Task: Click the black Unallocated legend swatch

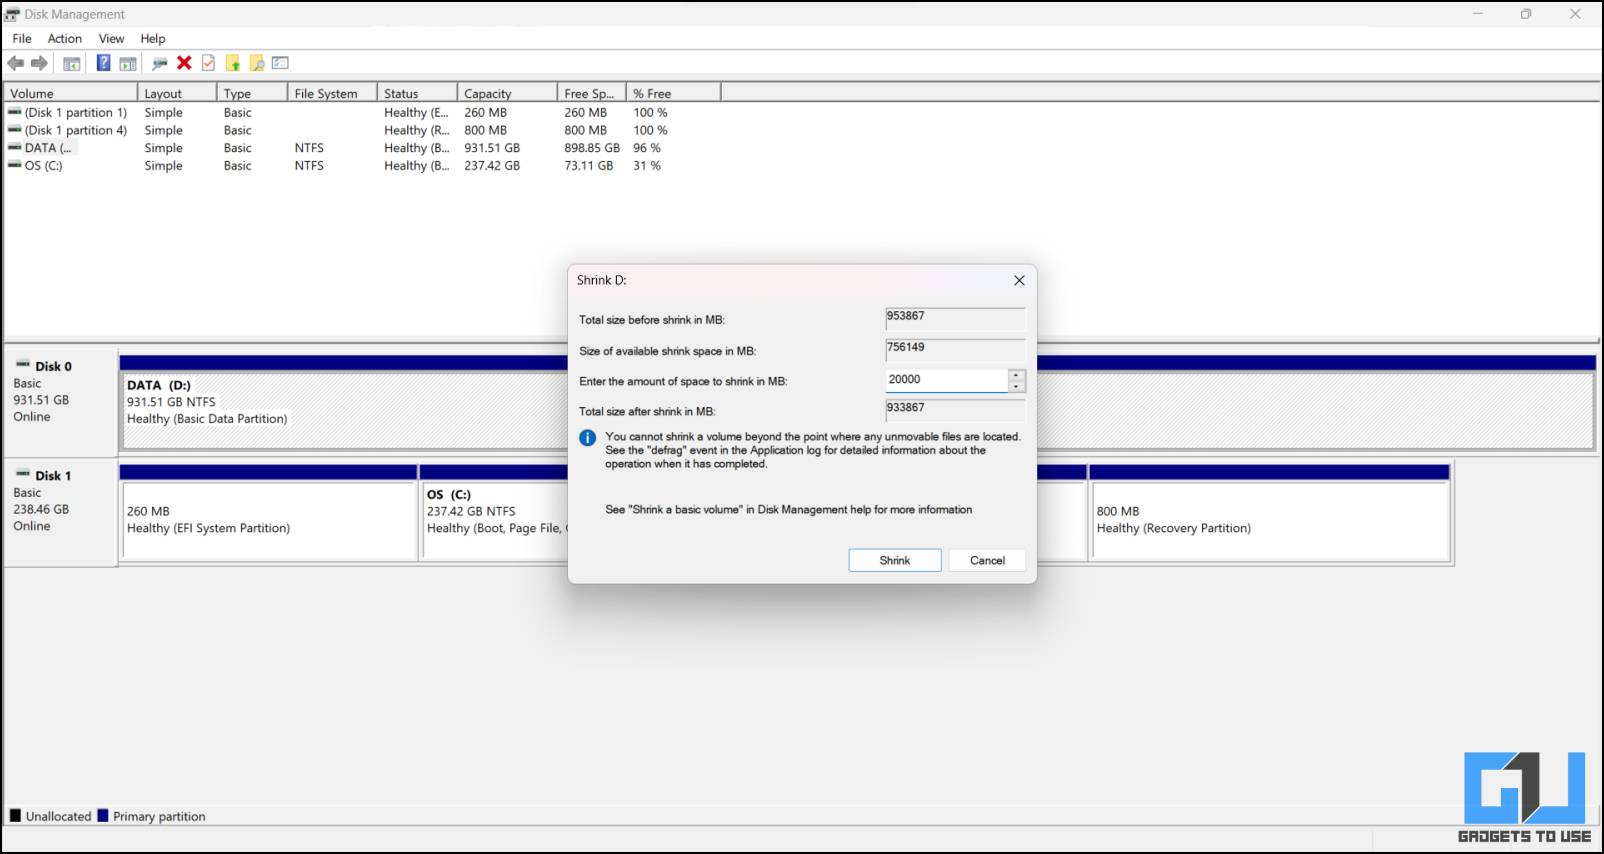Action: click(x=15, y=816)
